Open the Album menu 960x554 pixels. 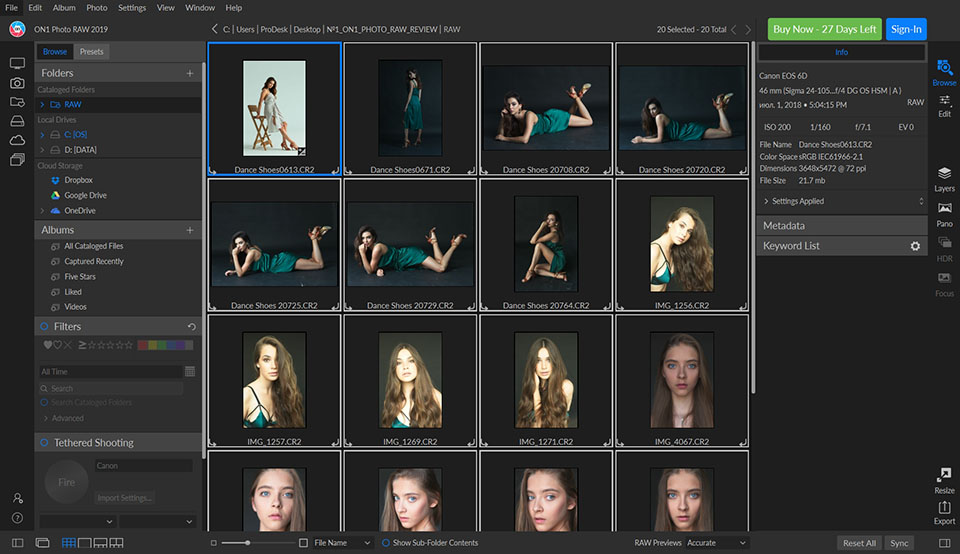point(64,8)
